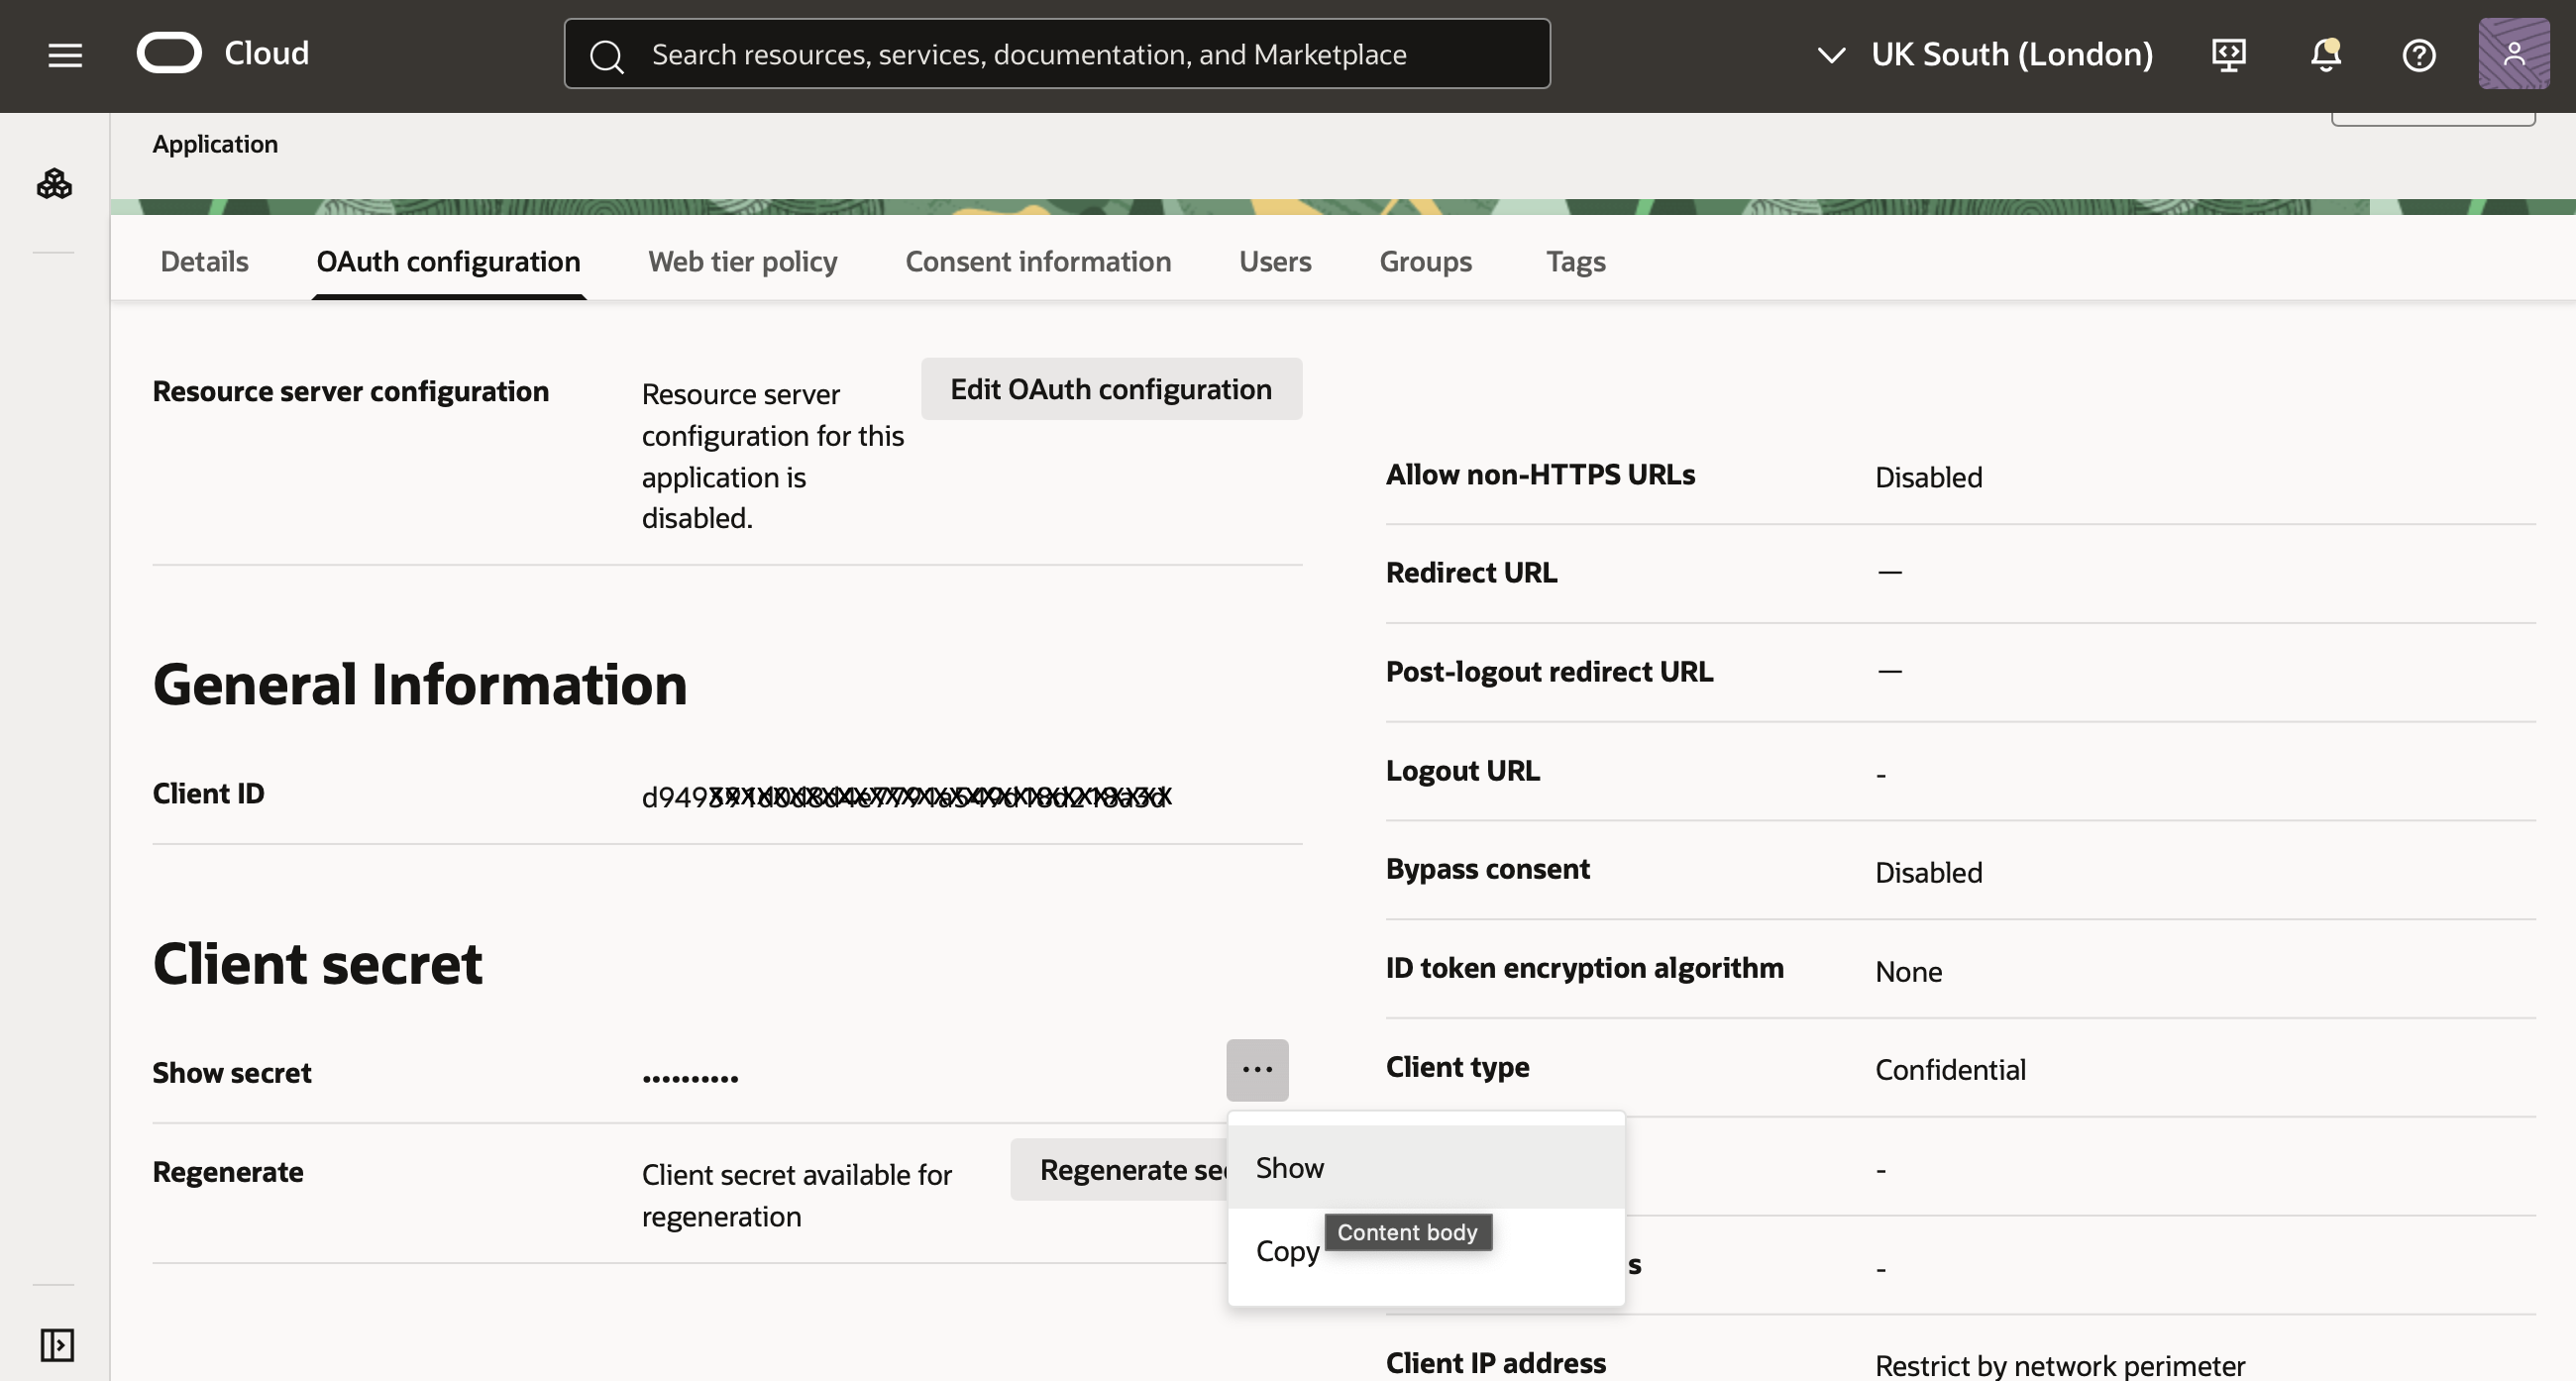
Task: Click the Application breadcrumb link
Action: [215, 143]
